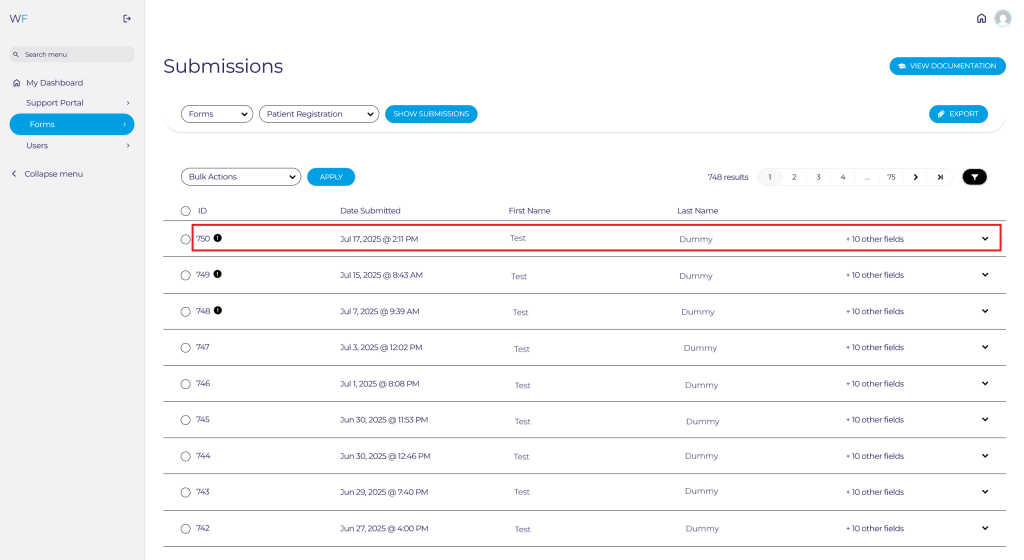Viewport: 1024px width, 560px height.
Task: Click the Show Submissions button
Action: pos(431,114)
